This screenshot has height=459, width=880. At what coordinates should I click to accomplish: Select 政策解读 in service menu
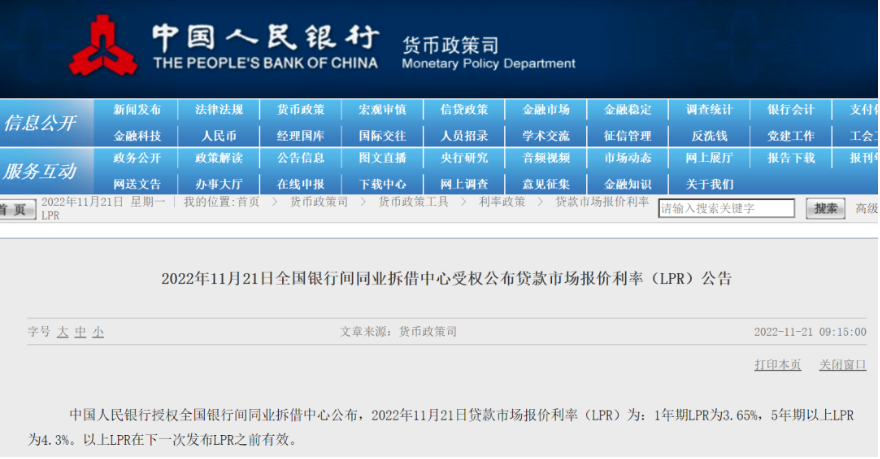coord(219,158)
